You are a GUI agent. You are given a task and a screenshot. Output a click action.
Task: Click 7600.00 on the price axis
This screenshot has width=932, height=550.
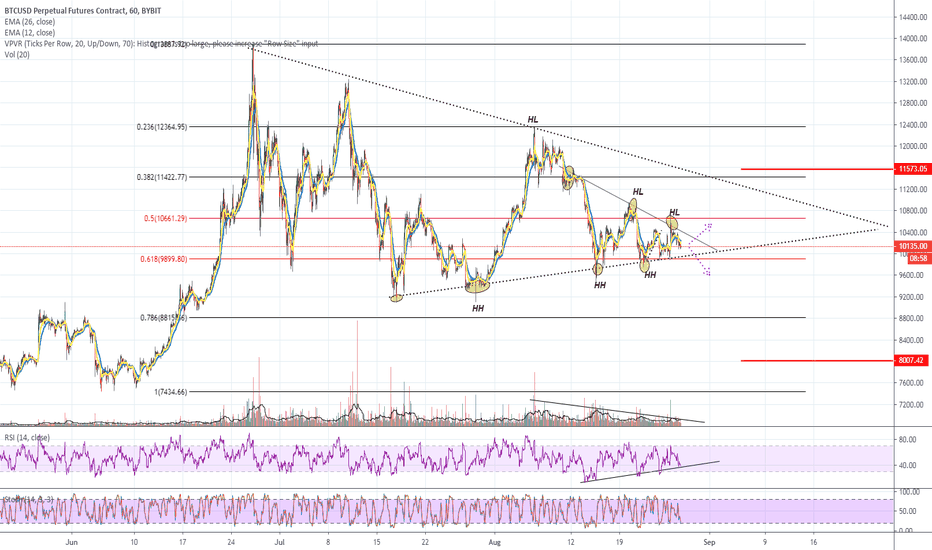click(x=912, y=383)
